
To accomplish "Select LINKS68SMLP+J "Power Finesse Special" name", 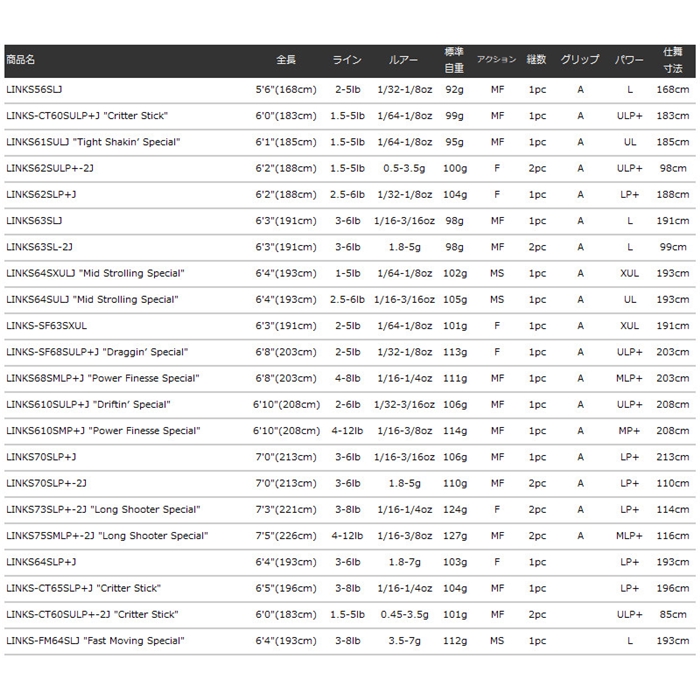I will 103,378.
